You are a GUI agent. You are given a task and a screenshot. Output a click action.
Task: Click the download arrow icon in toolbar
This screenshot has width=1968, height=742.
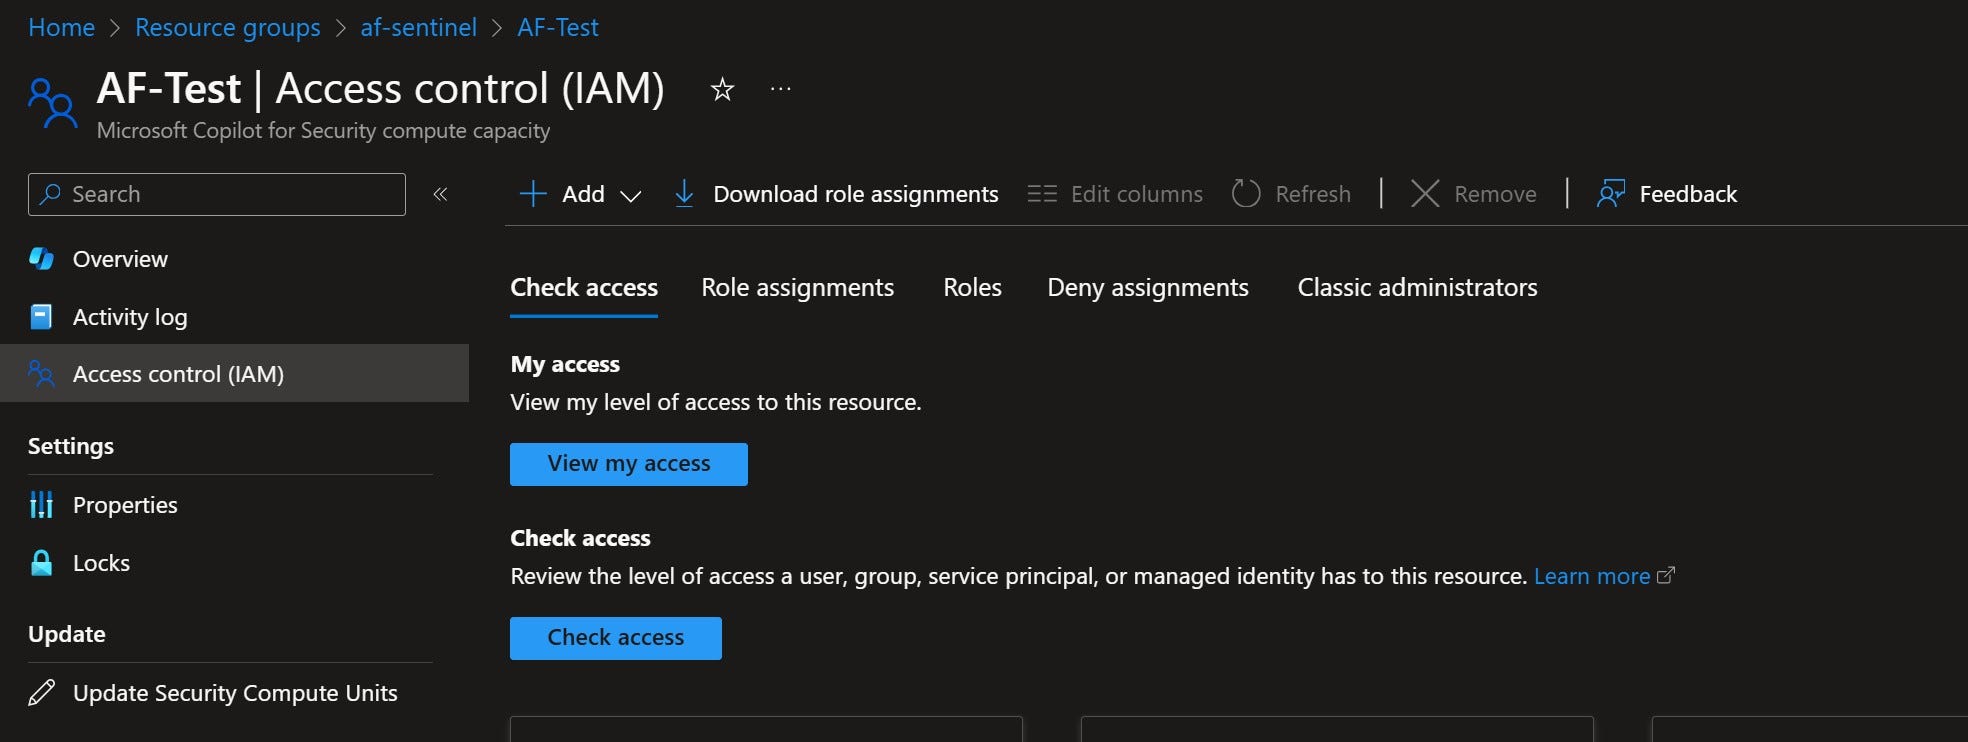(x=684, y=193)
